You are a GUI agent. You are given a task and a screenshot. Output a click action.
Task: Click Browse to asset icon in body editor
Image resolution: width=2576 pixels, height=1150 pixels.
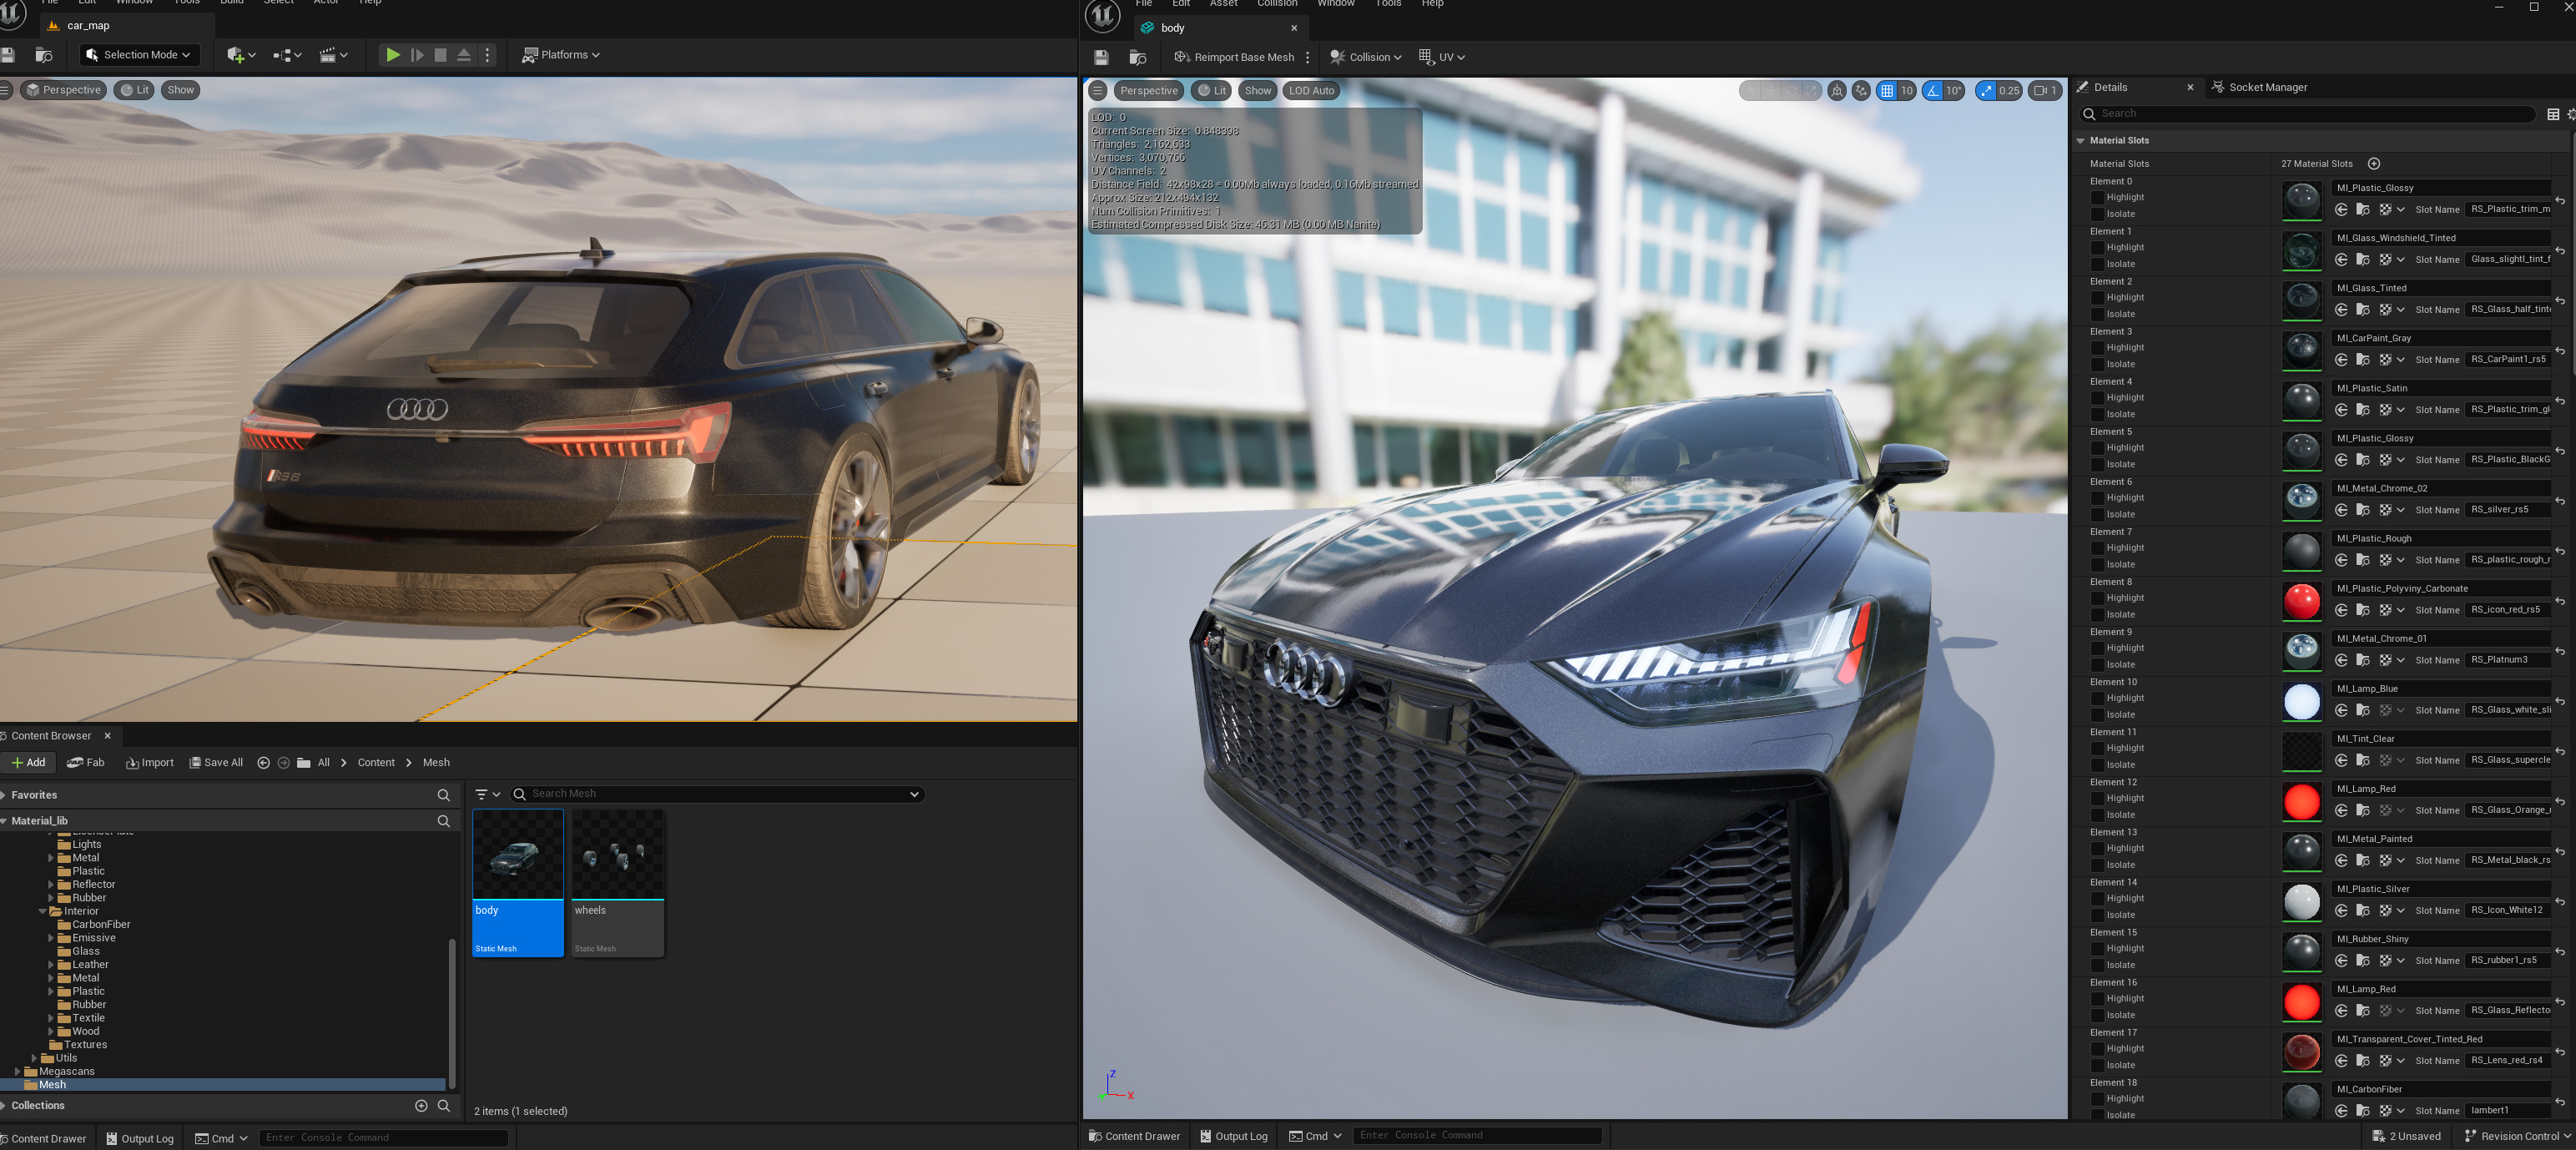(x=1137, y=58)
